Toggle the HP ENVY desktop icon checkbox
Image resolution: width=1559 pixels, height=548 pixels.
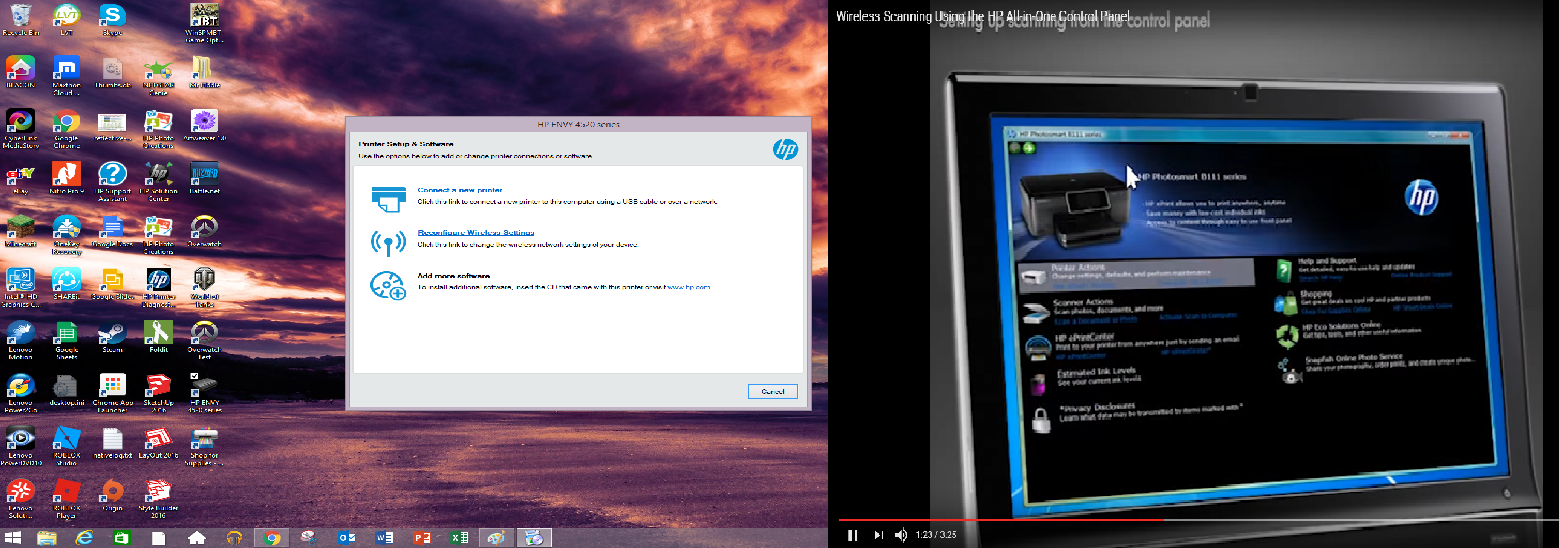(195, 377)
